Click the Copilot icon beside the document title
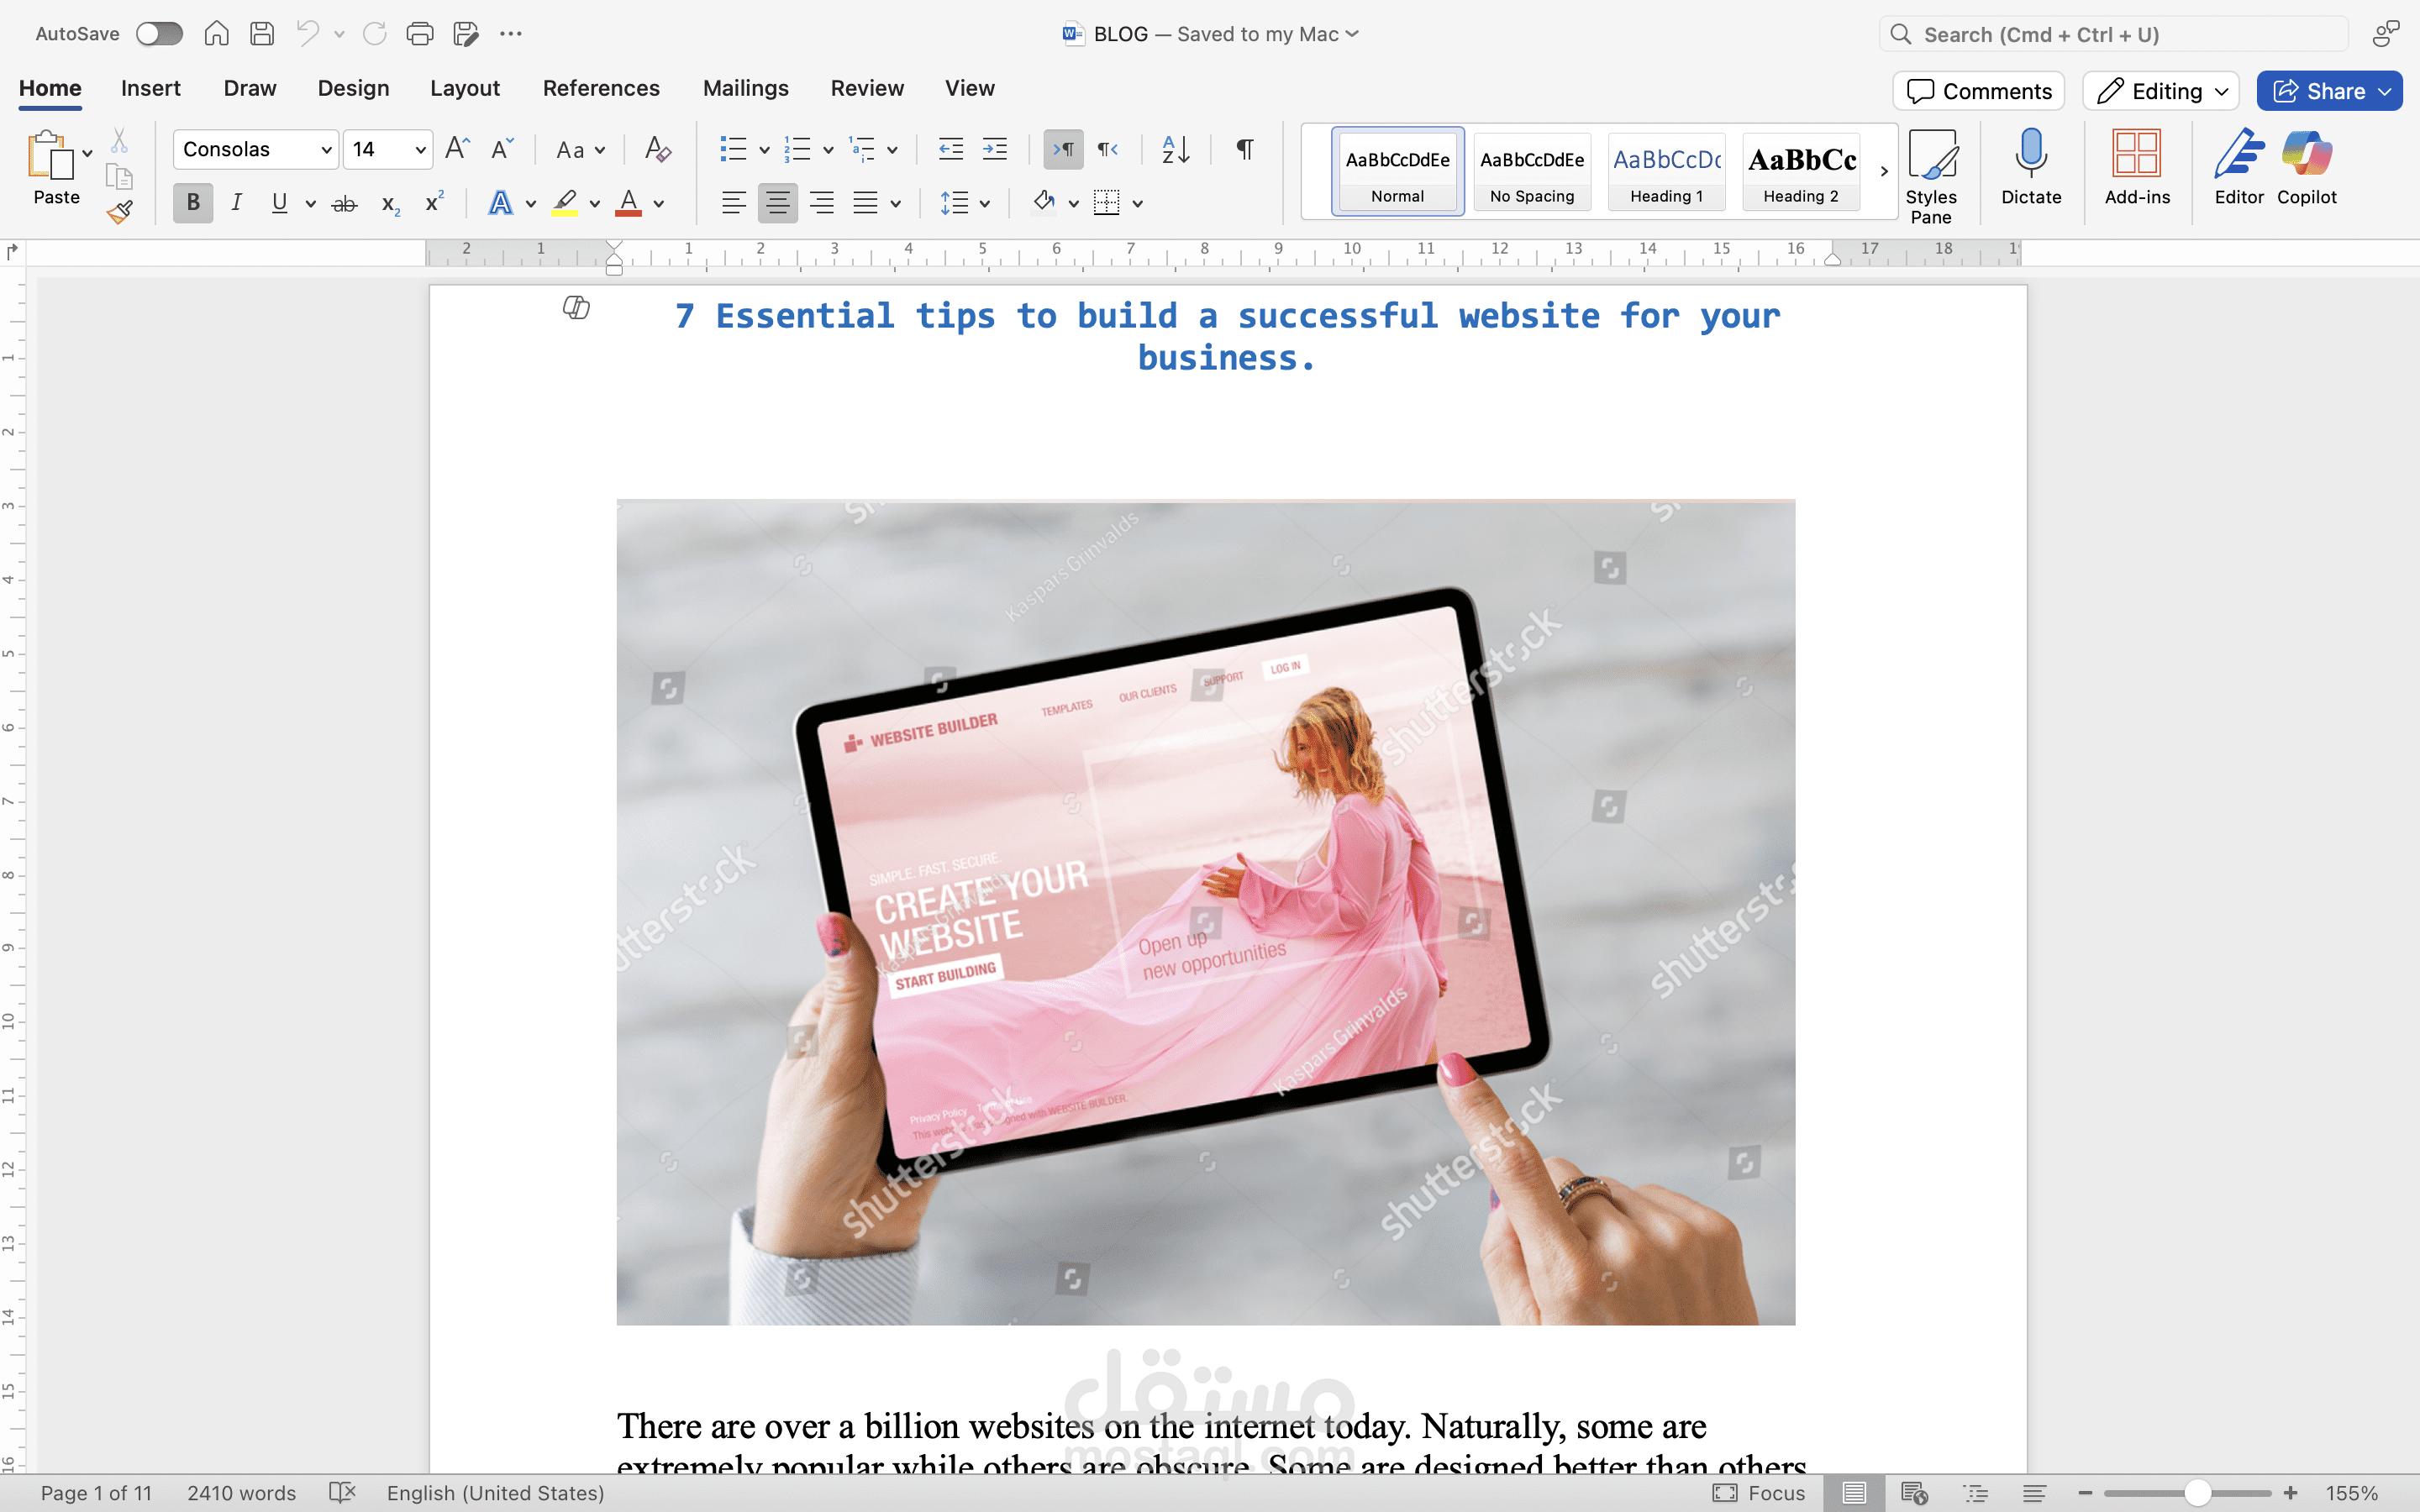The image size is (2420, 1512). [576, 307]
